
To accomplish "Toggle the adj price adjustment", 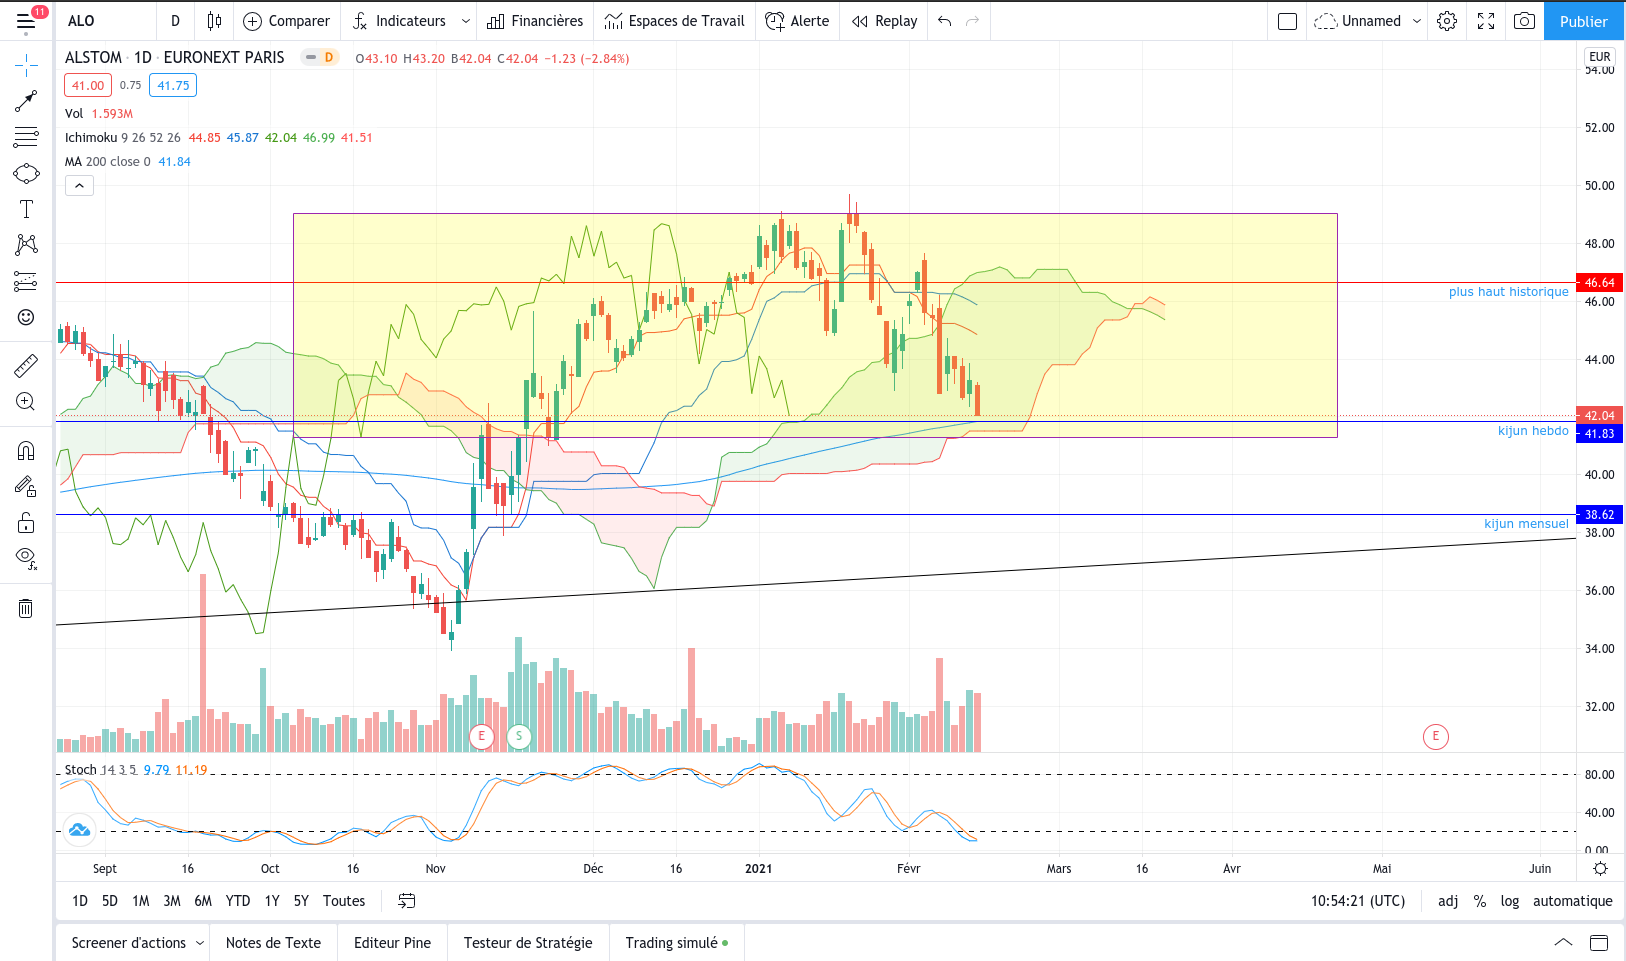I will coord(1448,901).
